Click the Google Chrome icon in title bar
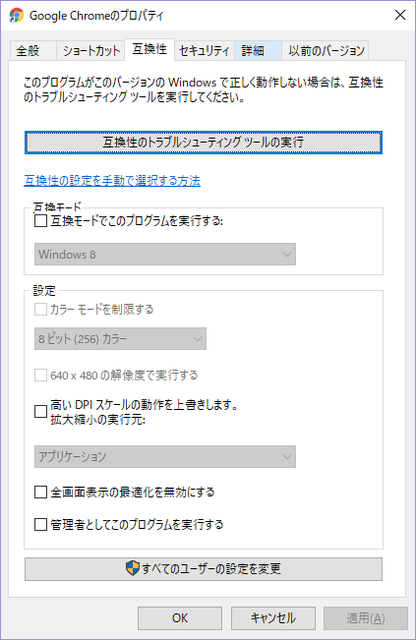The height and width of the screenshot is (640, 416). [x=16, y=16]
